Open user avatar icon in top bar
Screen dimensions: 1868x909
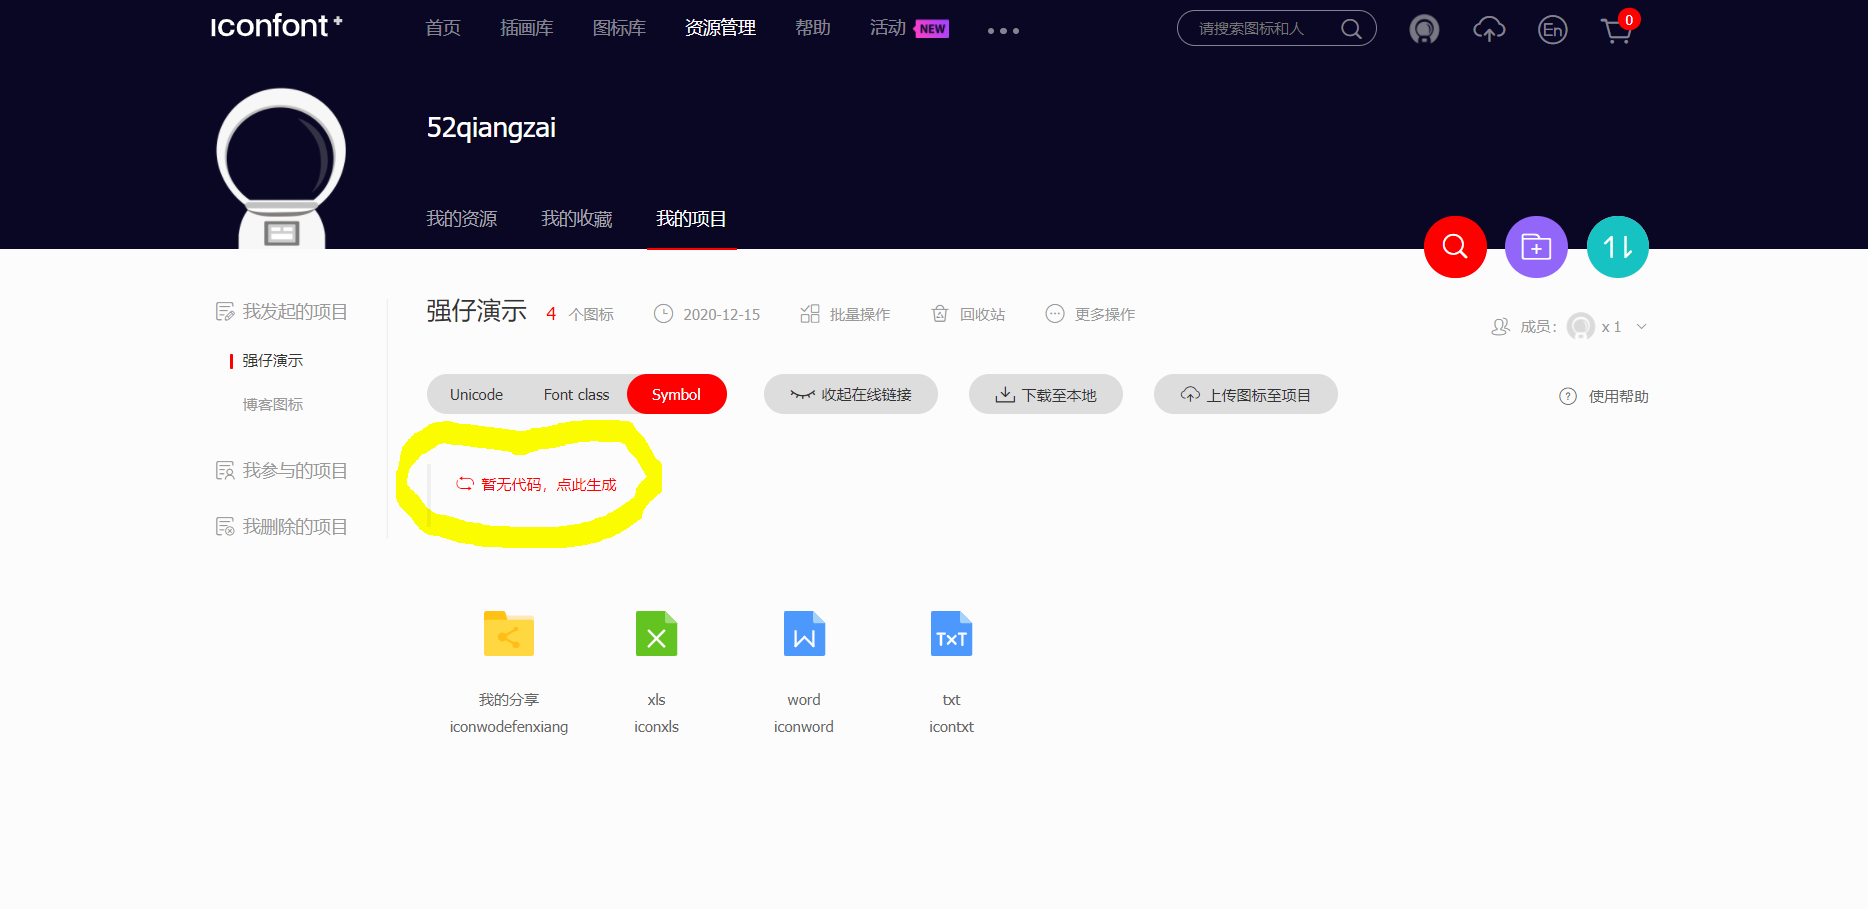tap(1424, 30)
